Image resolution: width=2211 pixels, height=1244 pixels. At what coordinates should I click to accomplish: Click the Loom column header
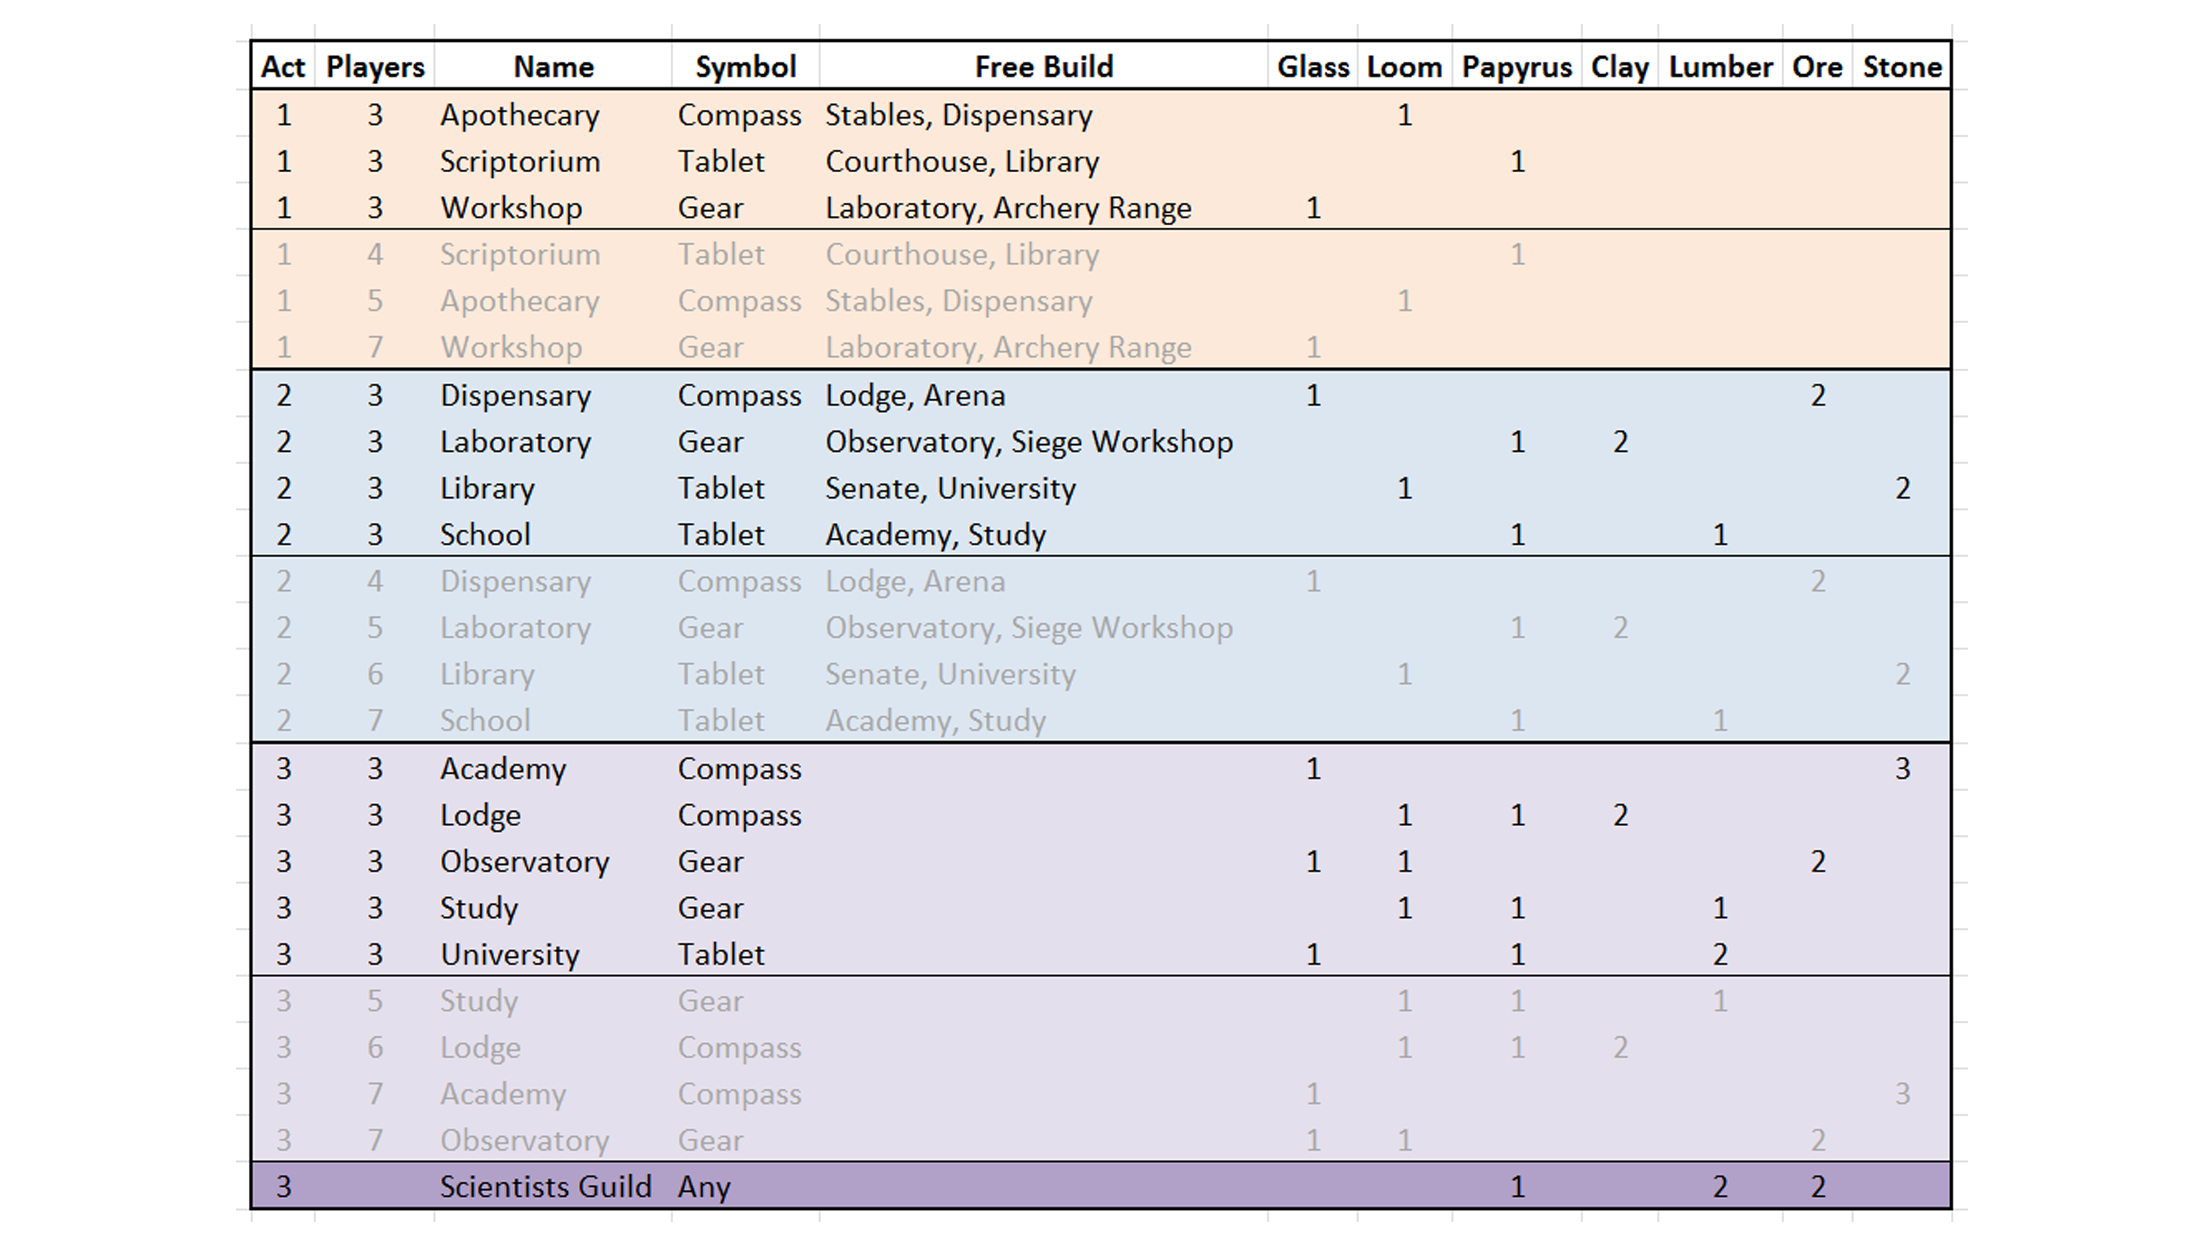(1404, 67)
